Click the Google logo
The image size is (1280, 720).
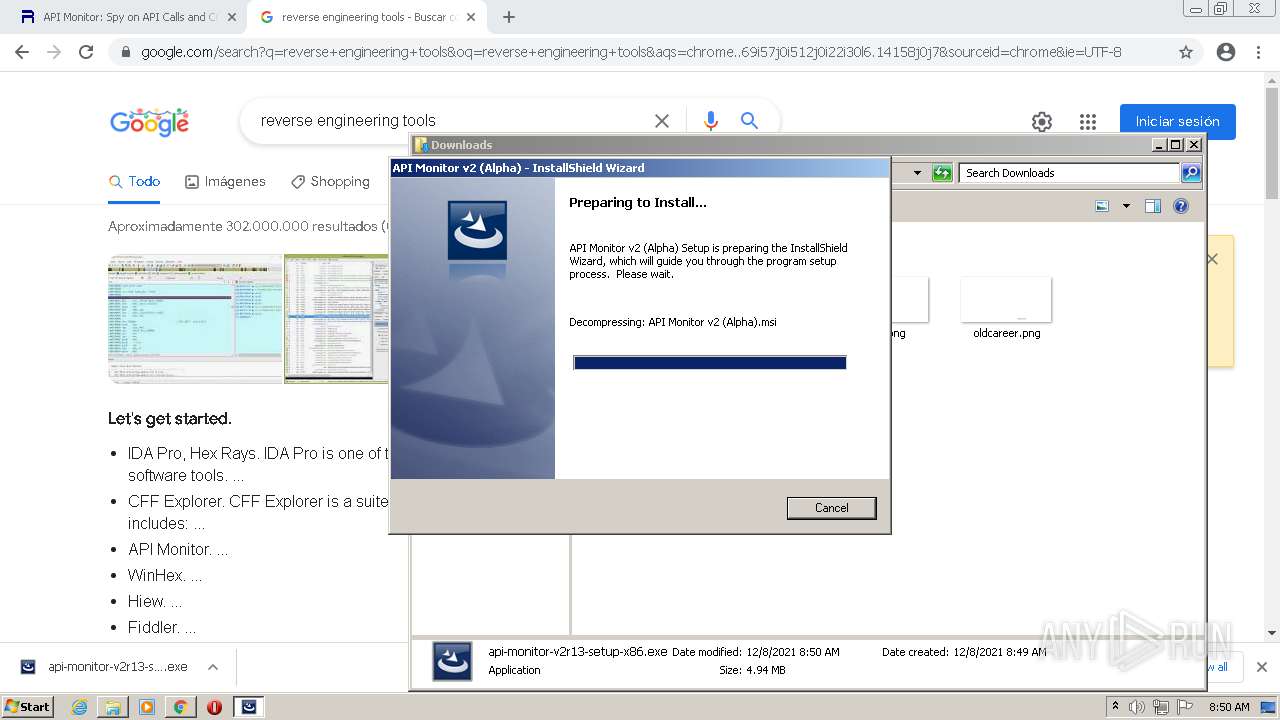coord(149,122)
